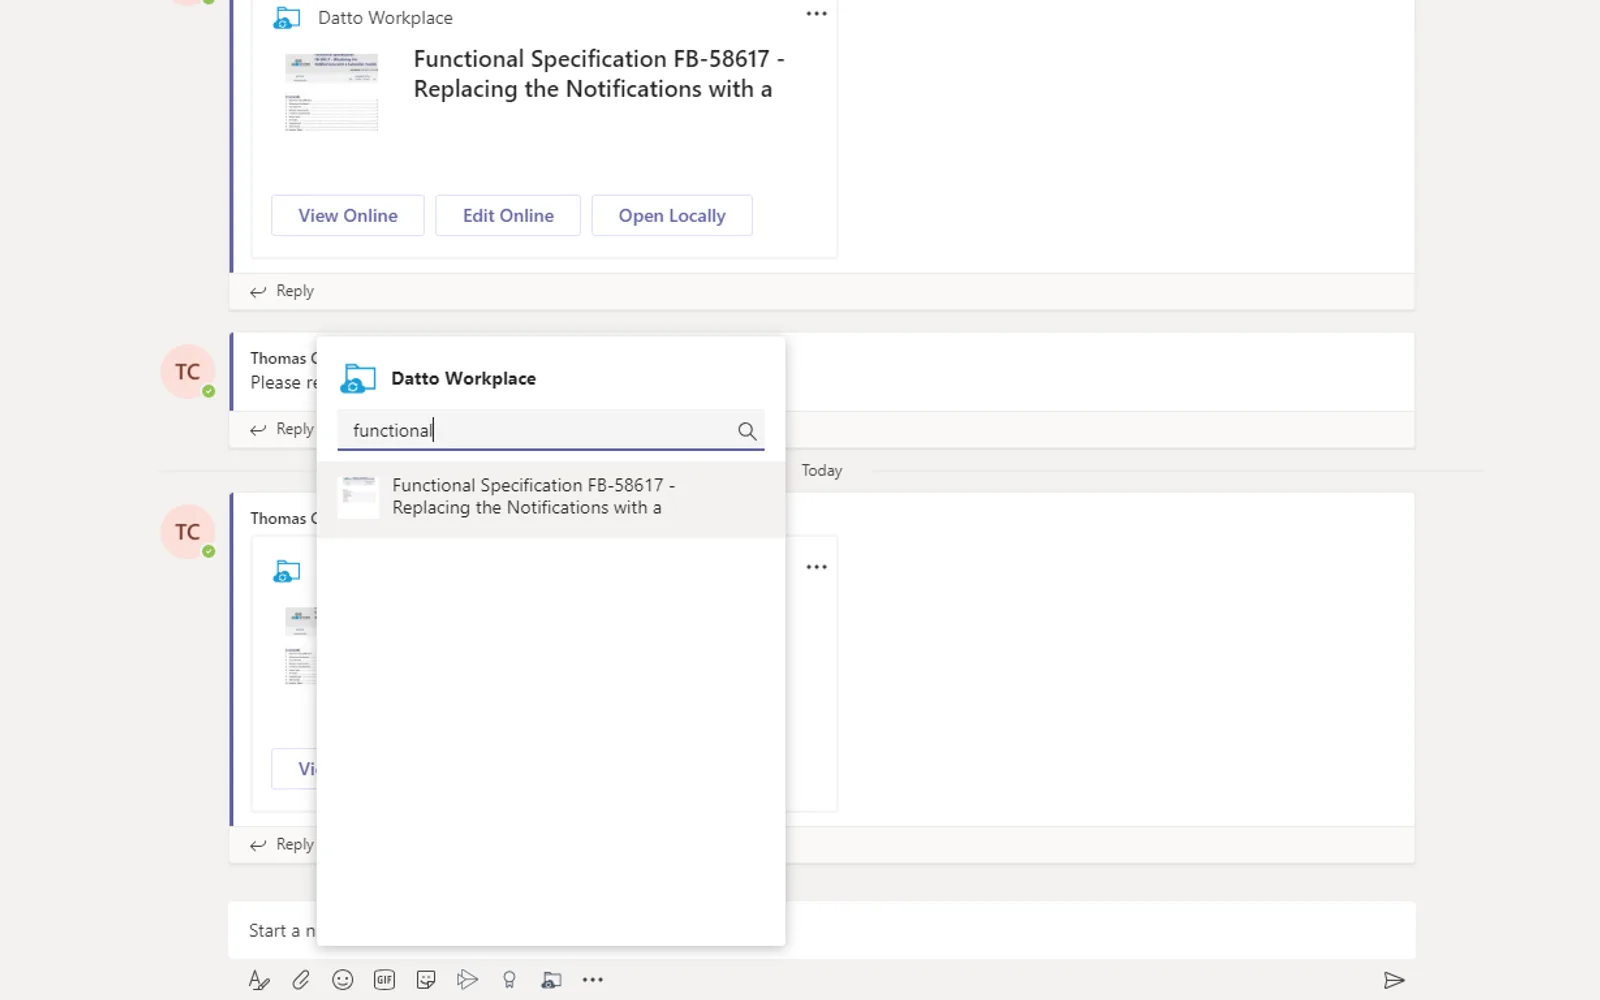
Task: Click the Stream arrow icon in toolbar
Action: [467, 980]
